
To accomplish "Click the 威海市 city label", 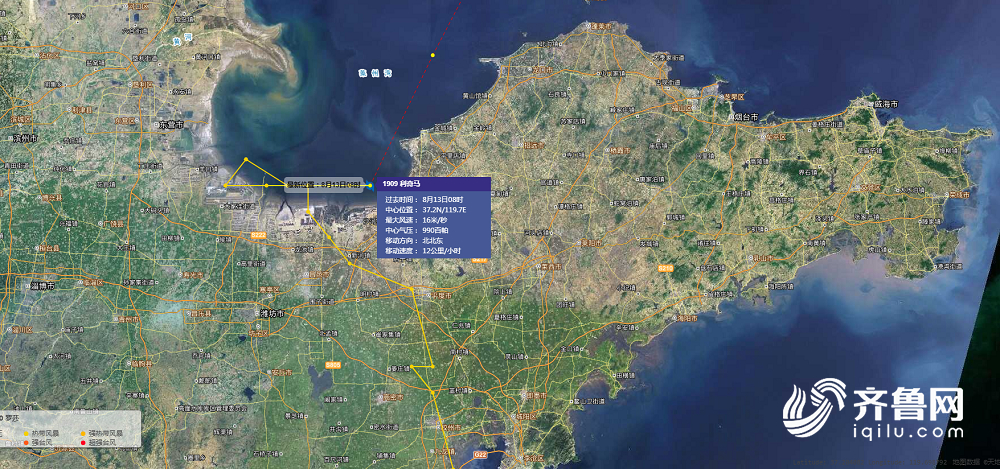I will [x=885, y=104].
